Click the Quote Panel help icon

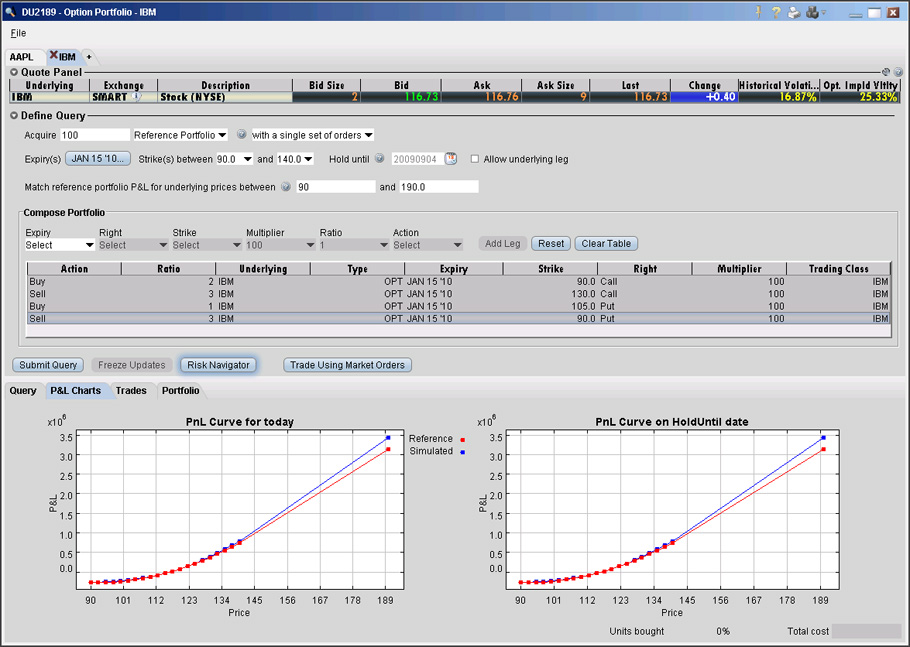click(898, 72)
